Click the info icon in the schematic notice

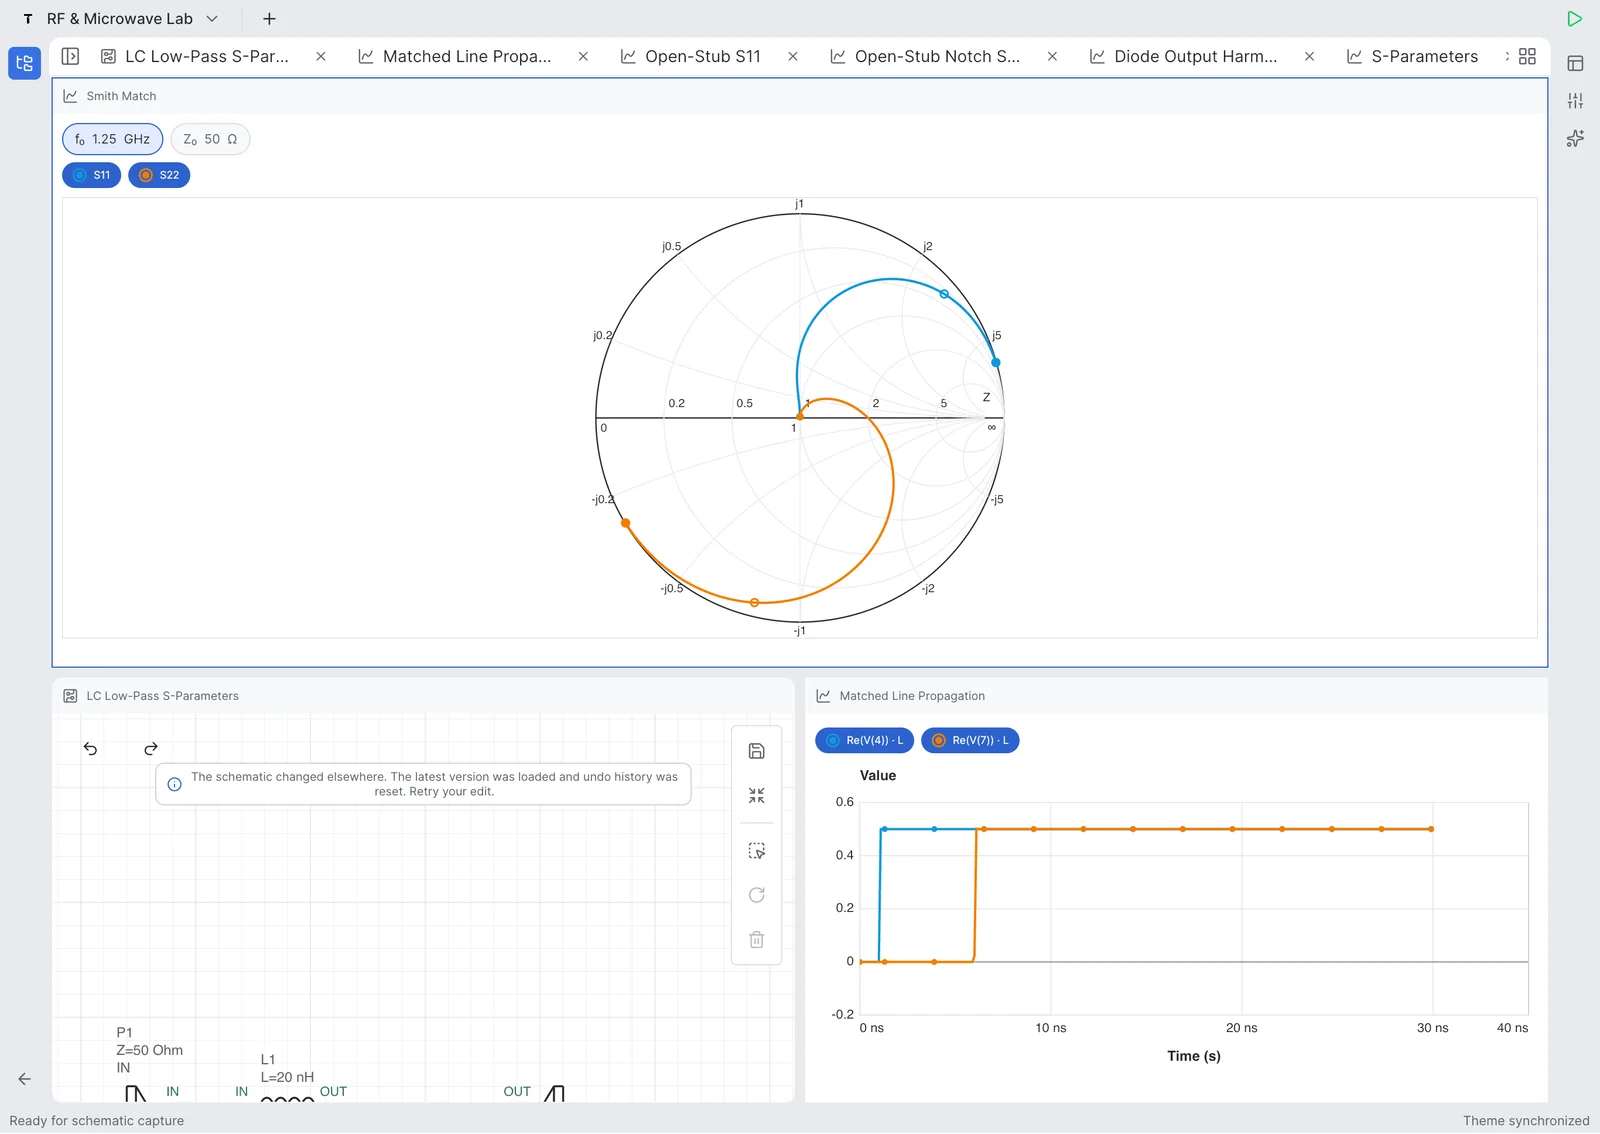[174, 784]
